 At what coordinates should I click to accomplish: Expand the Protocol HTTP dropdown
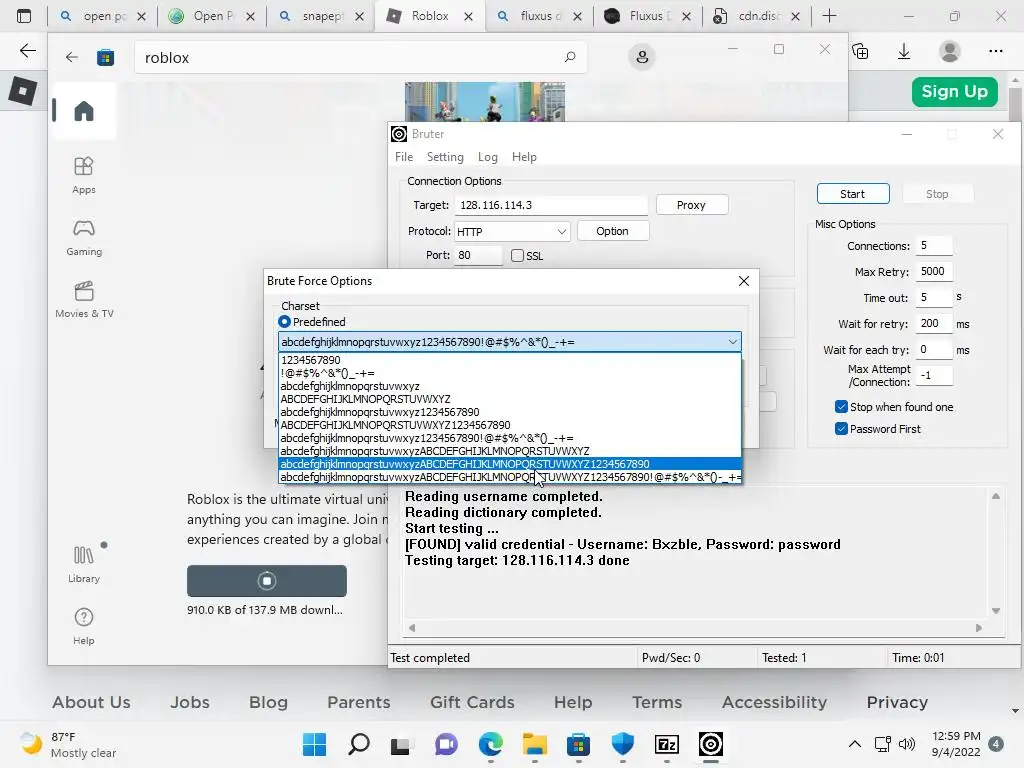(x=562, y=231)
